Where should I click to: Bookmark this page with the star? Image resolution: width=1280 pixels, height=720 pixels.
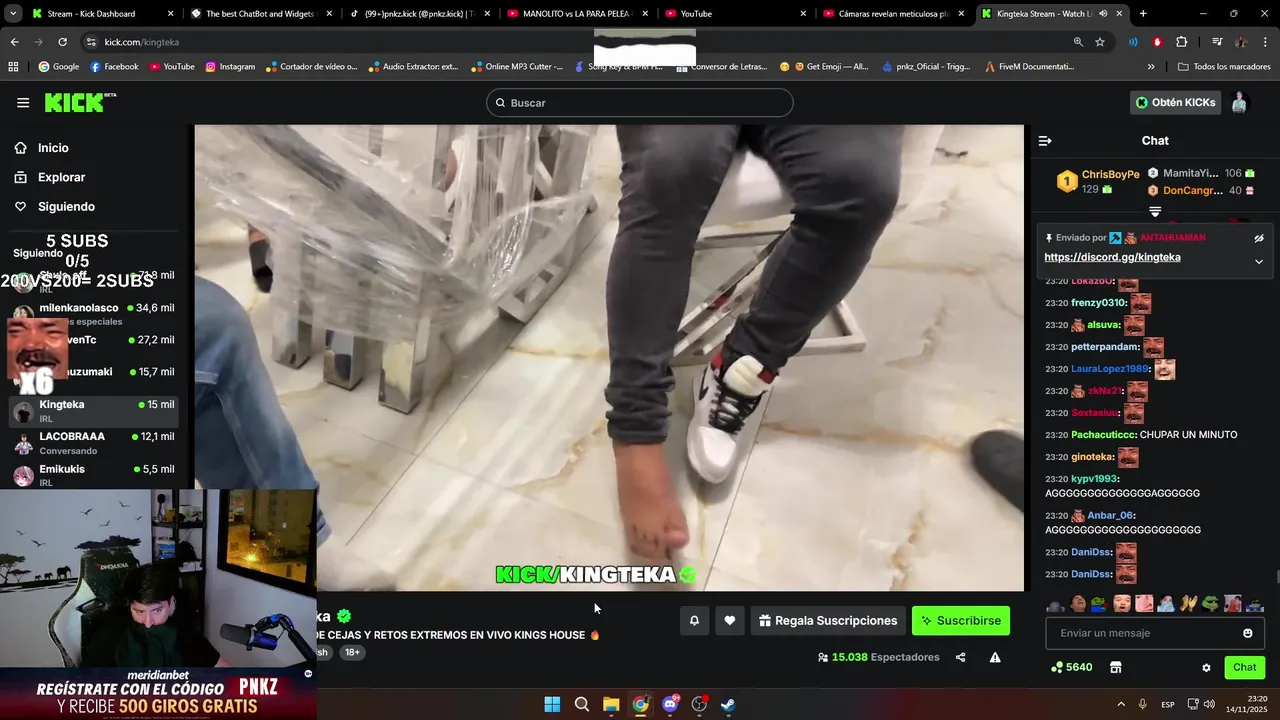click(1100, 42)
